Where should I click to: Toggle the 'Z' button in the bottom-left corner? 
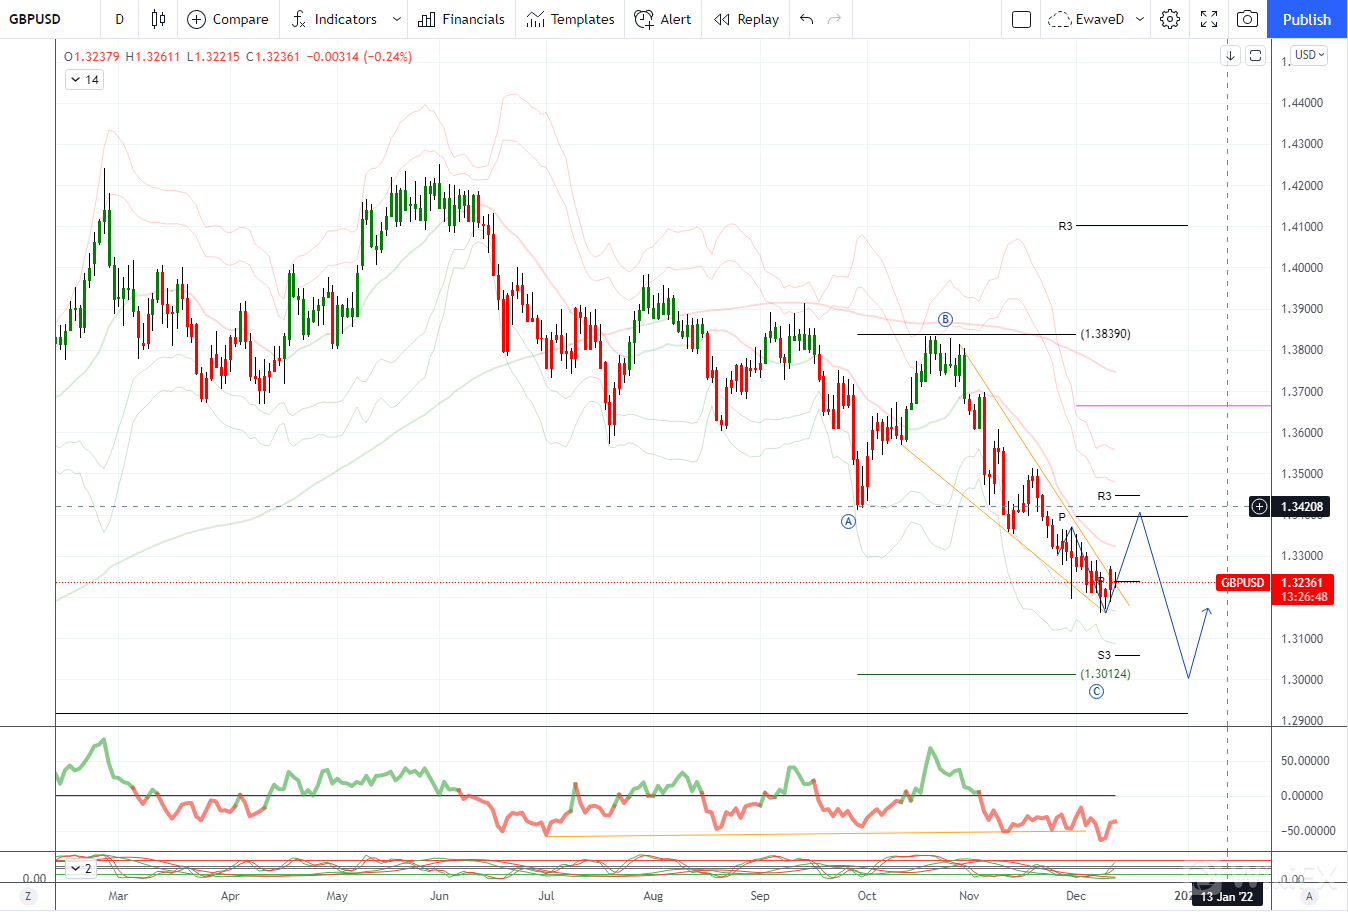pyautogui.click(x=28, y=896)
